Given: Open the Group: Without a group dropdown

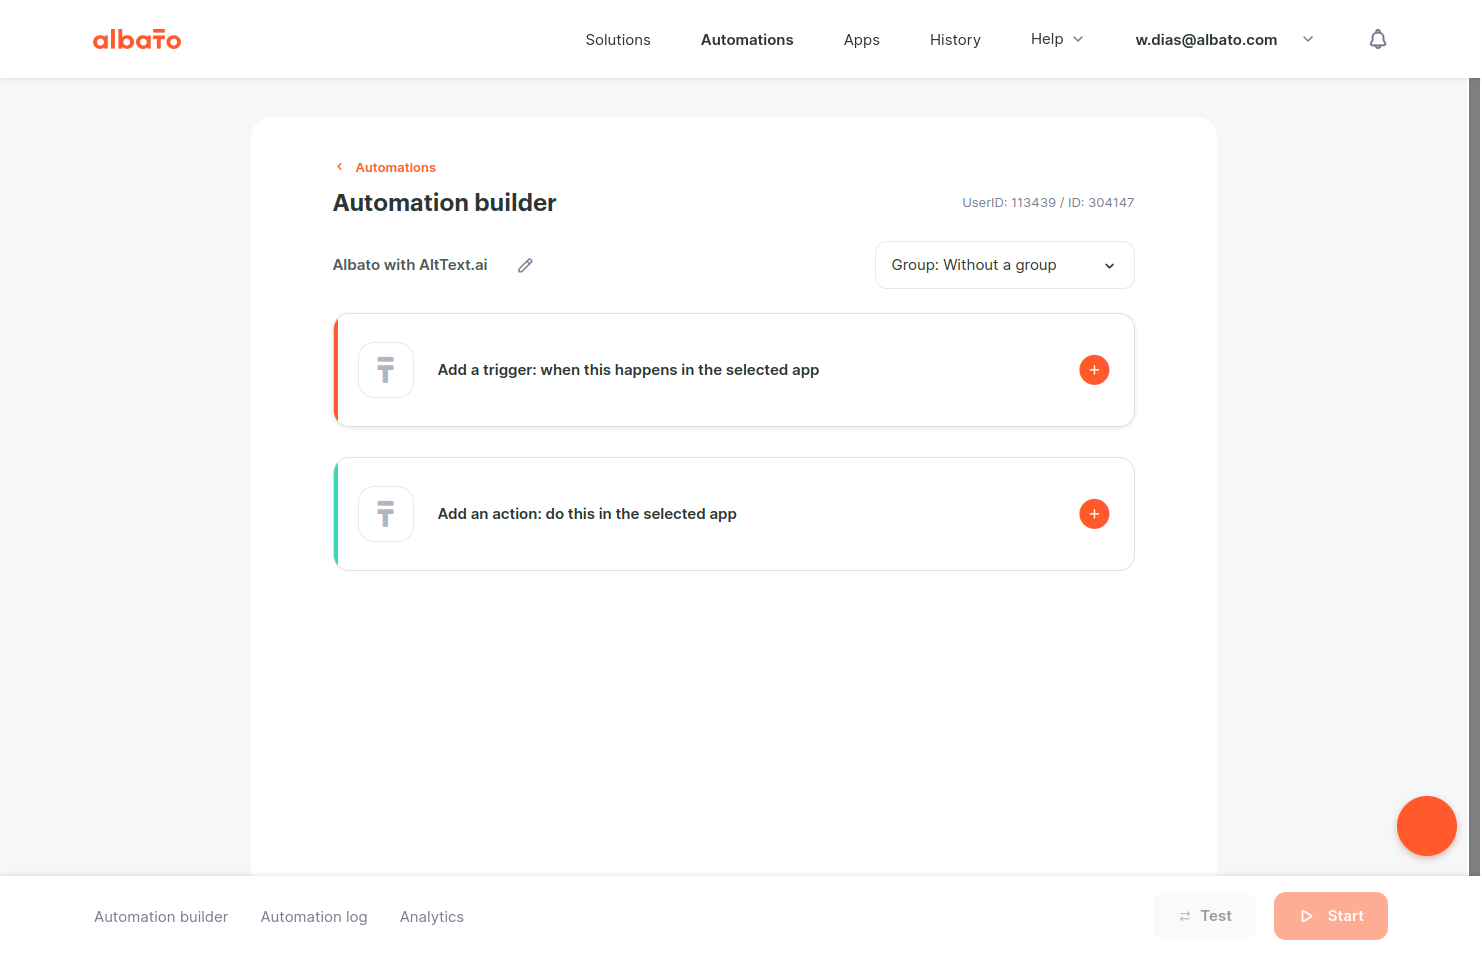Looking at the screenshot, I should tap(1004, 265).
